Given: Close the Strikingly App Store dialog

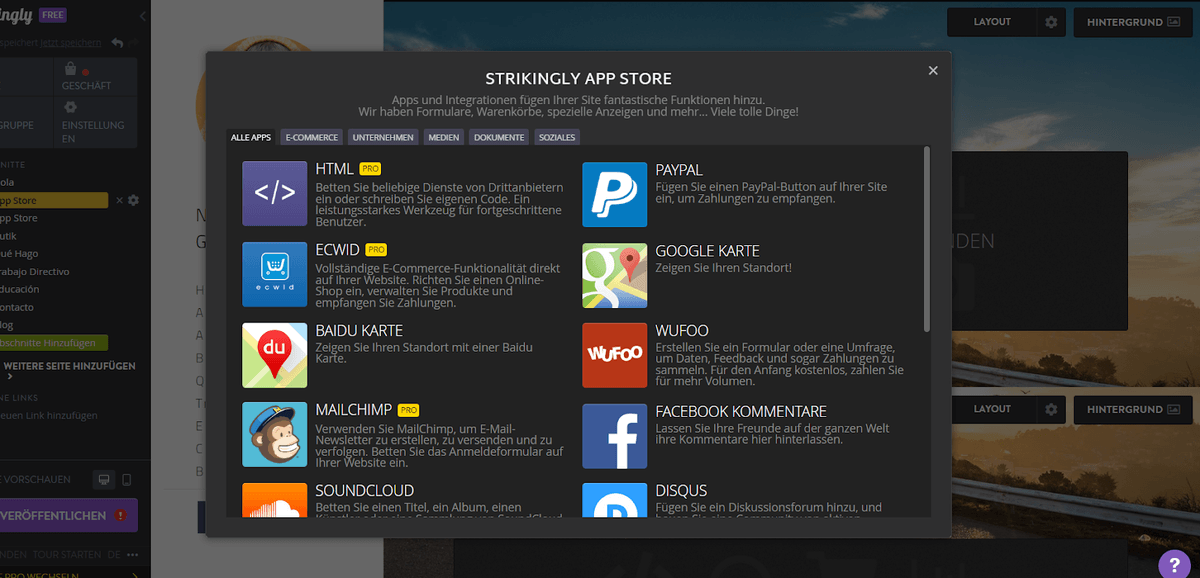Looking at the screenshot, I should click(933, 70).
